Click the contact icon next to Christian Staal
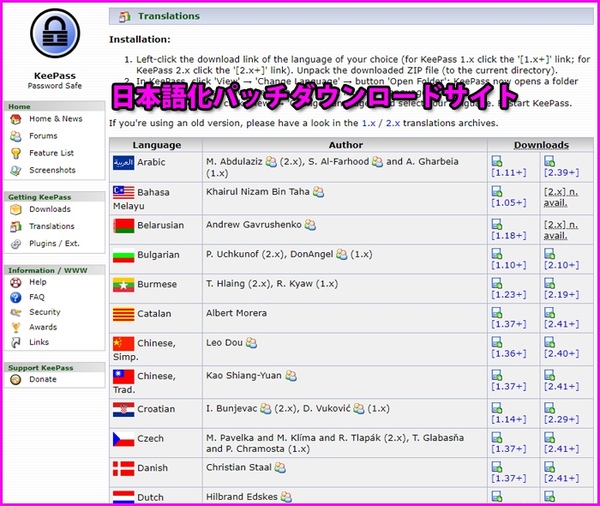The image size is (600, 506). click(280, 467)
